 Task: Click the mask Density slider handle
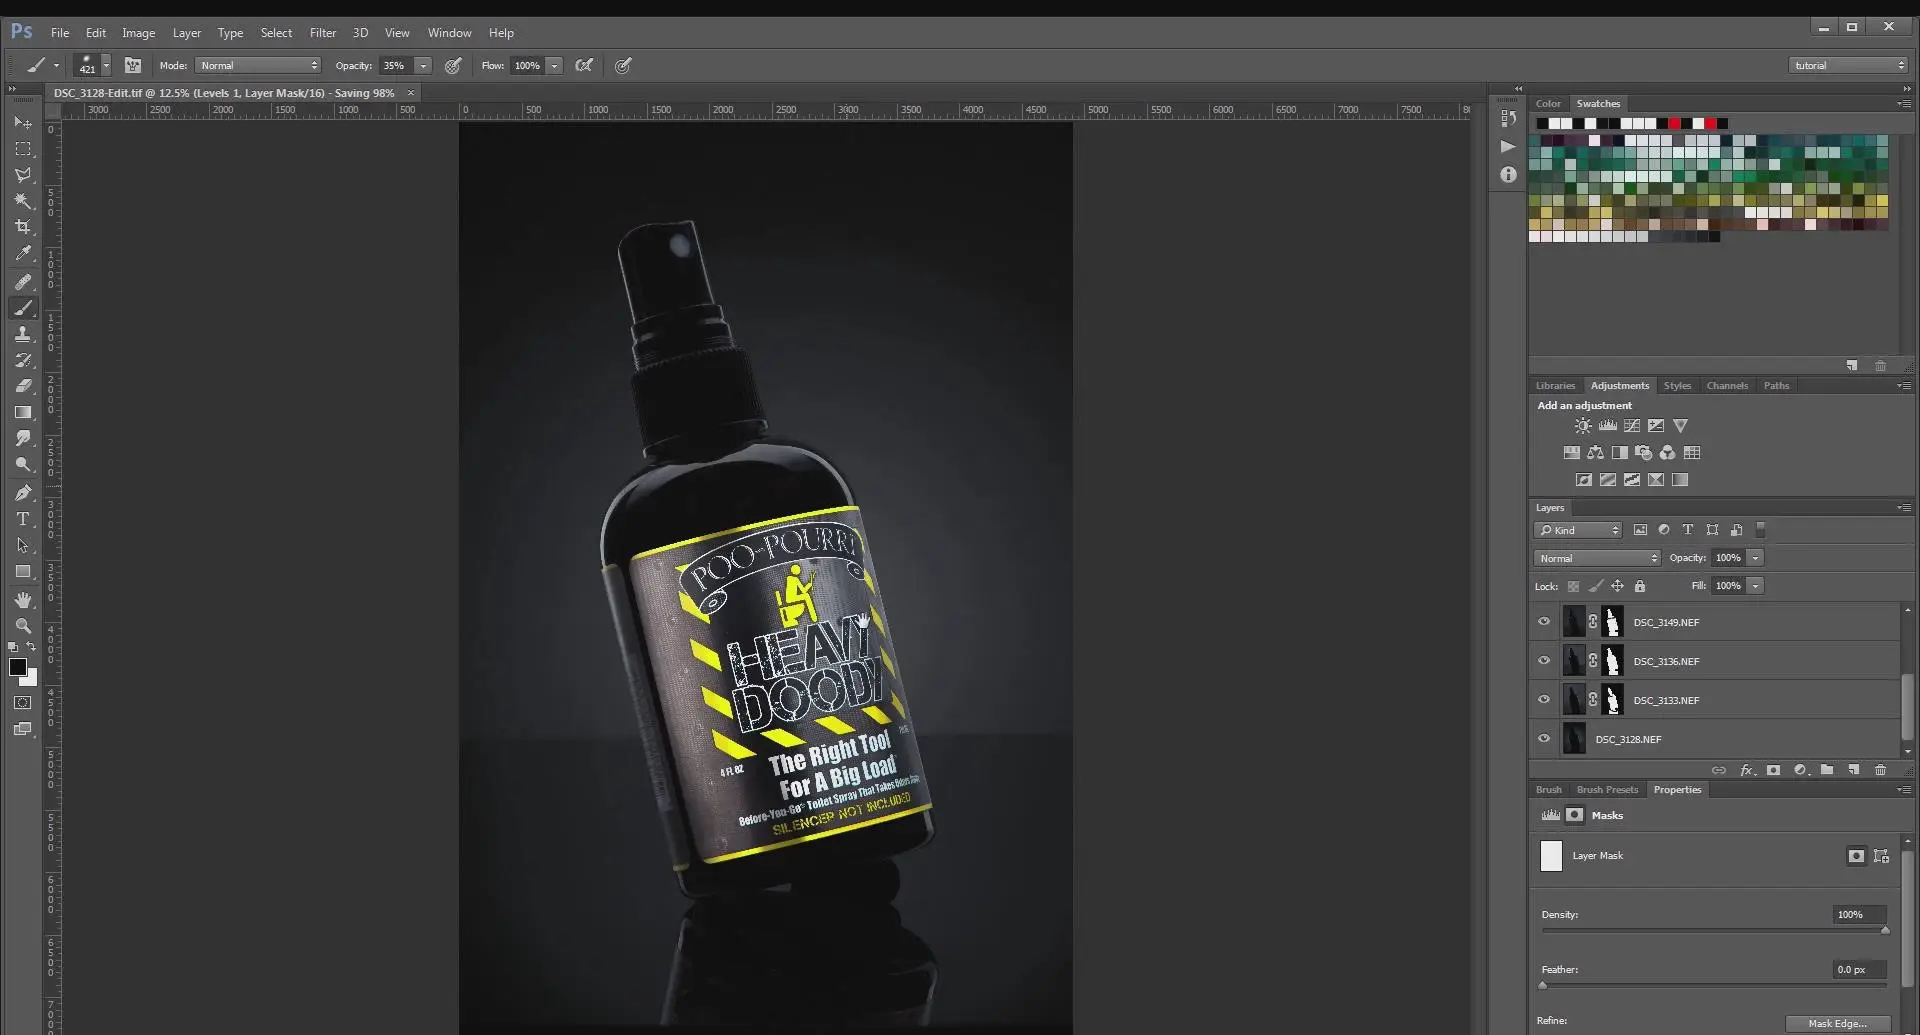tap(1885, 930)
